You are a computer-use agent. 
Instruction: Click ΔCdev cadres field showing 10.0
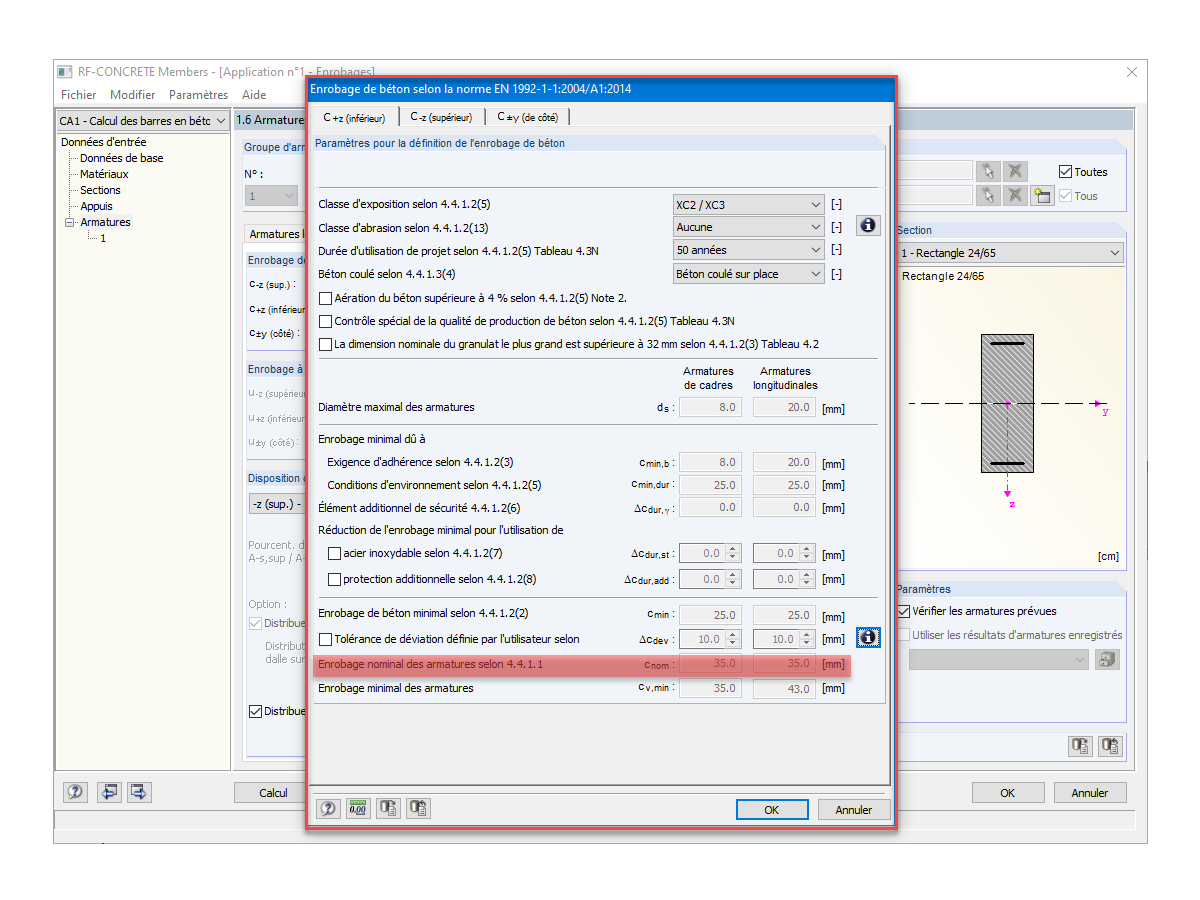[x=710, y=639]
